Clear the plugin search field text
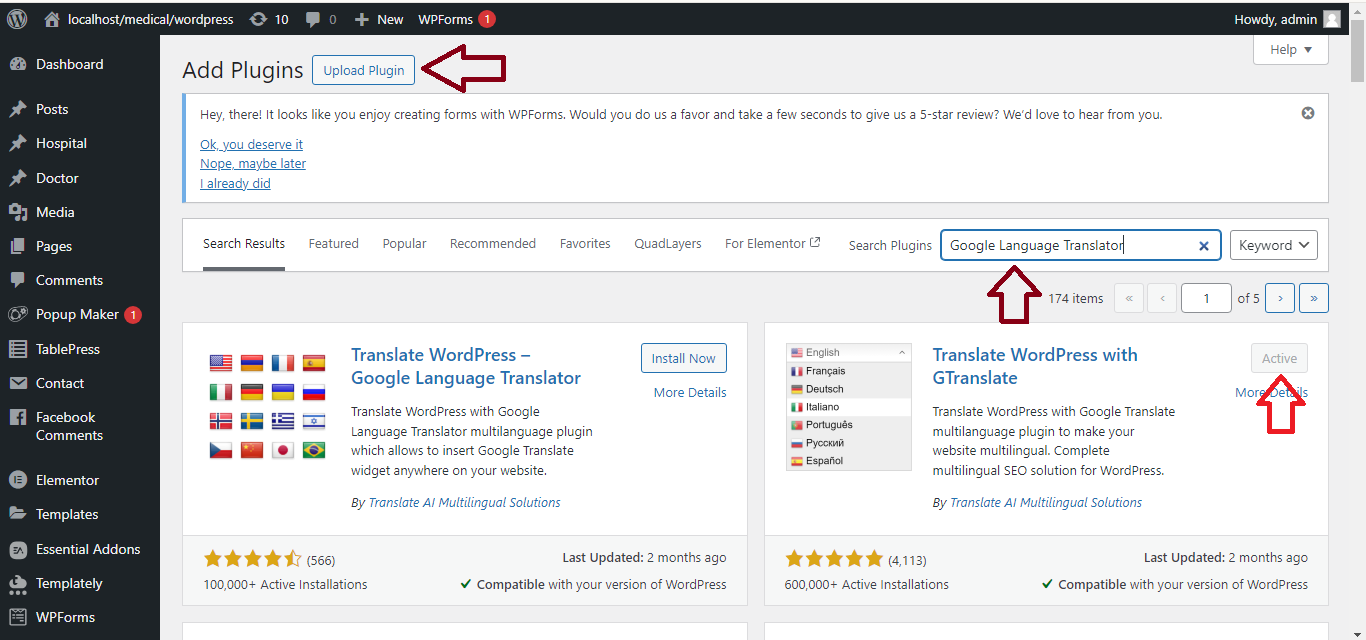Image resolution: width=1366 pixels, height=640 pixels. [x=1204, y=246]
